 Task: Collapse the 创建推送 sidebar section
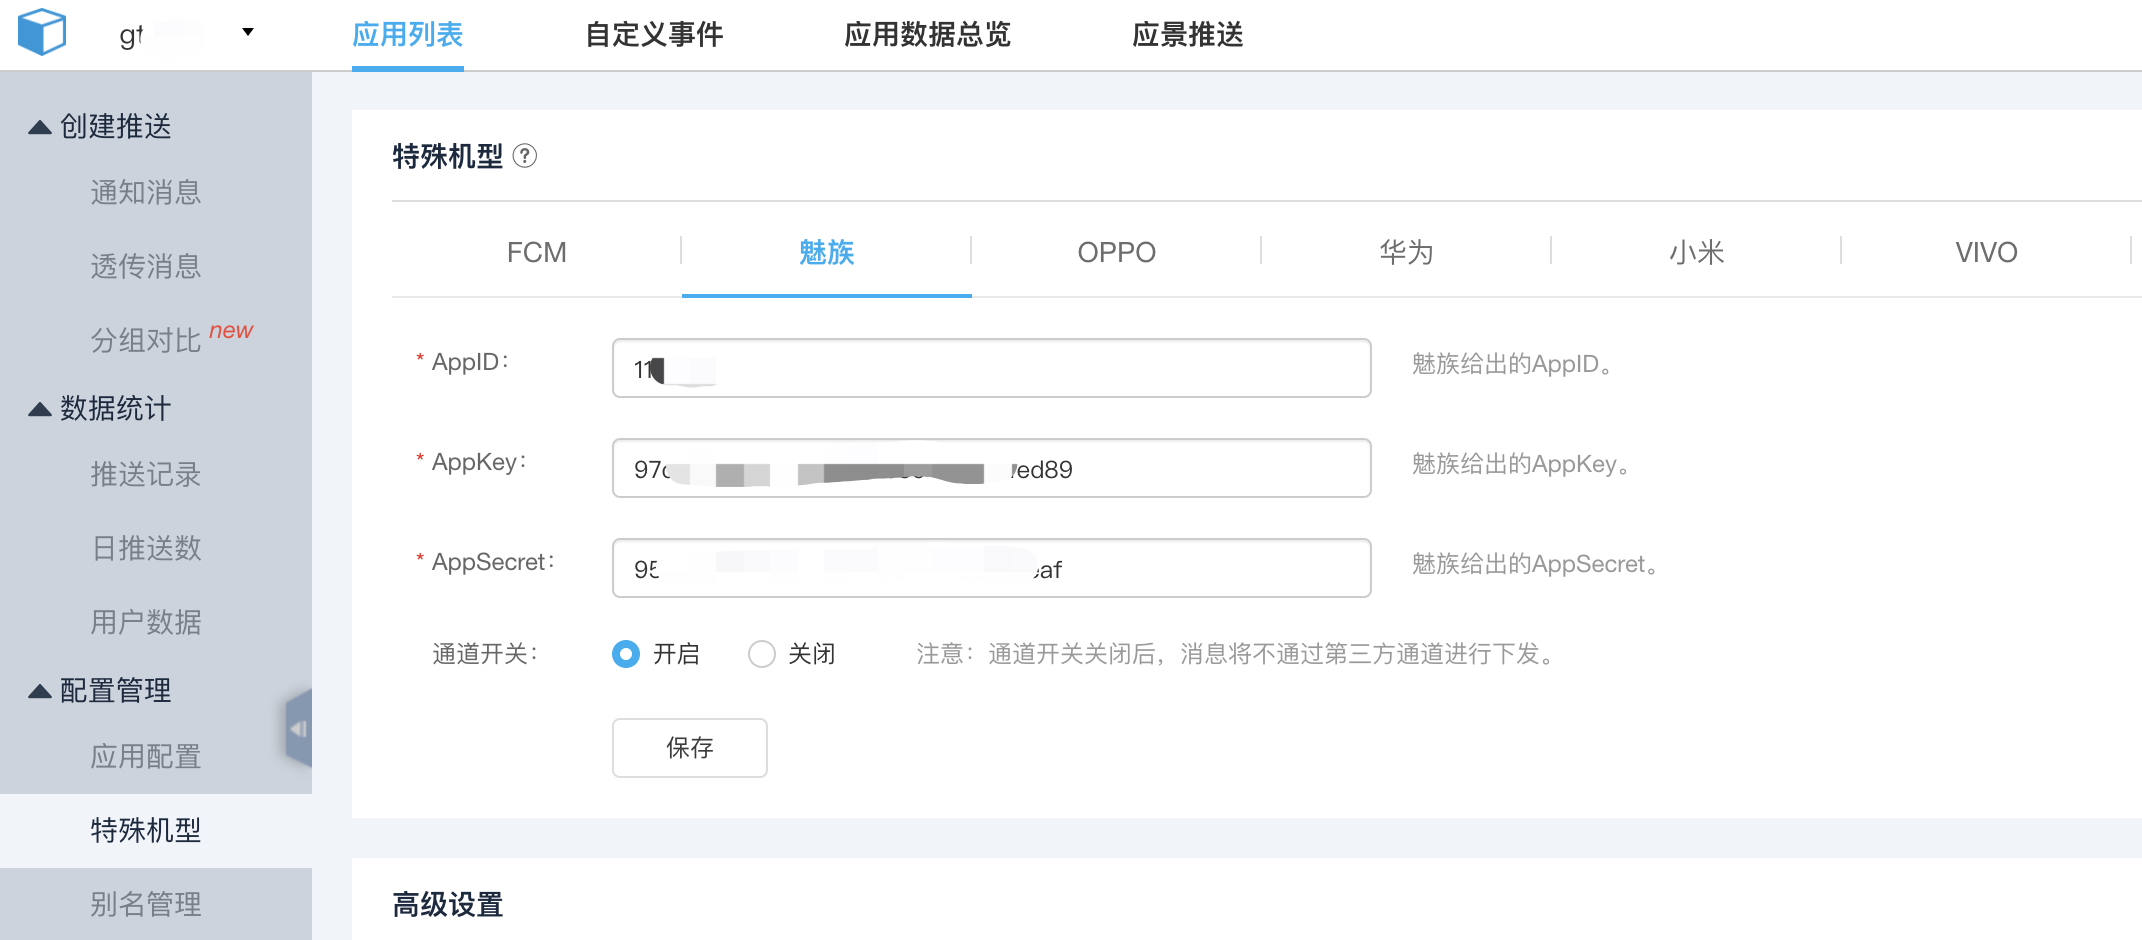(x=40, y=127)
